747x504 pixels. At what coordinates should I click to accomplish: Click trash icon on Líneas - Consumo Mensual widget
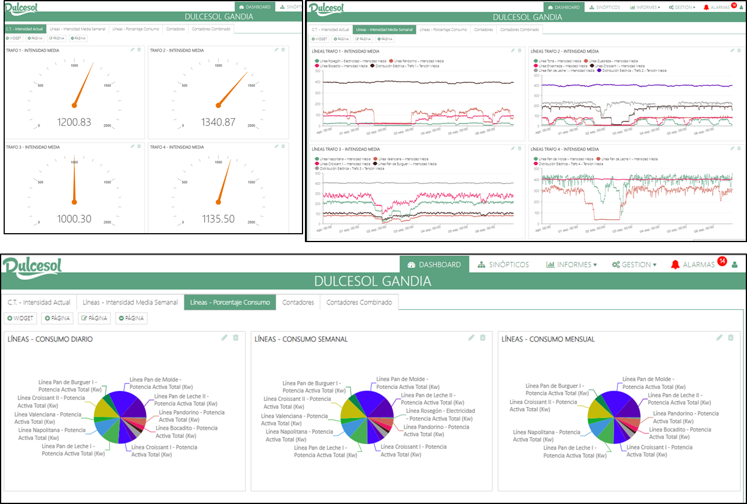coord(731,338)
